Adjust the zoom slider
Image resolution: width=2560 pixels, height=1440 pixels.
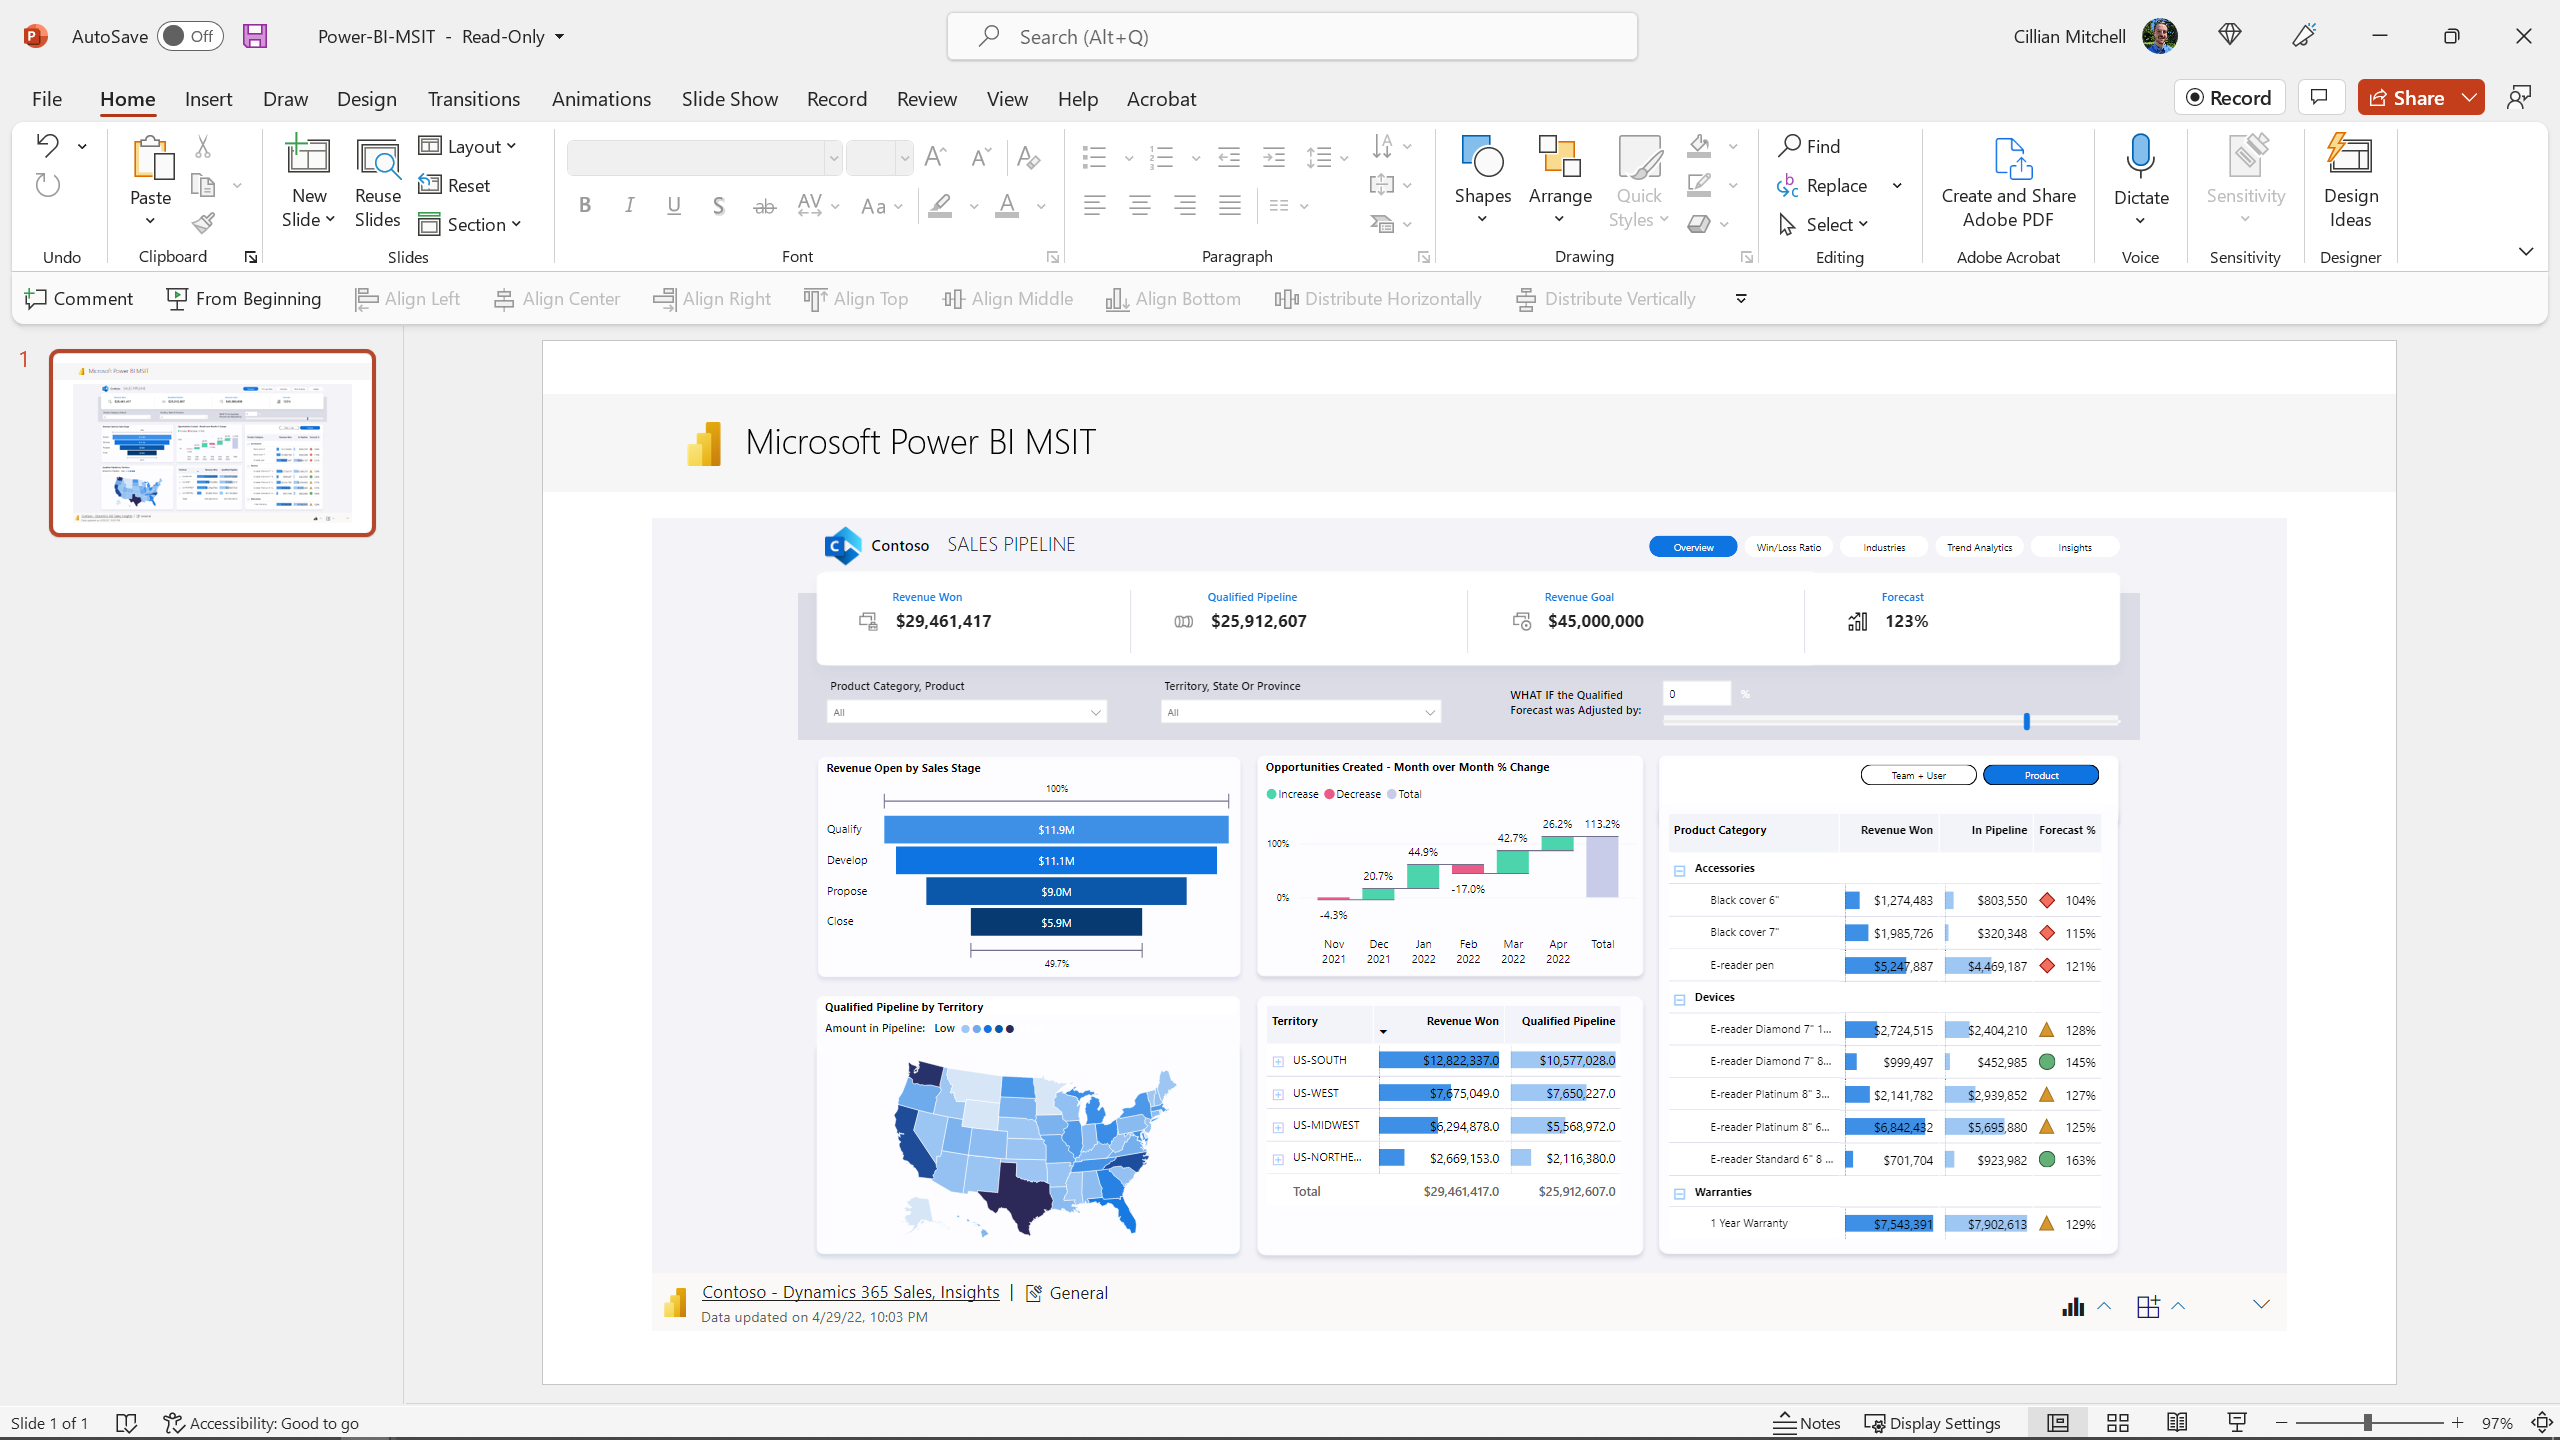2369,1421
